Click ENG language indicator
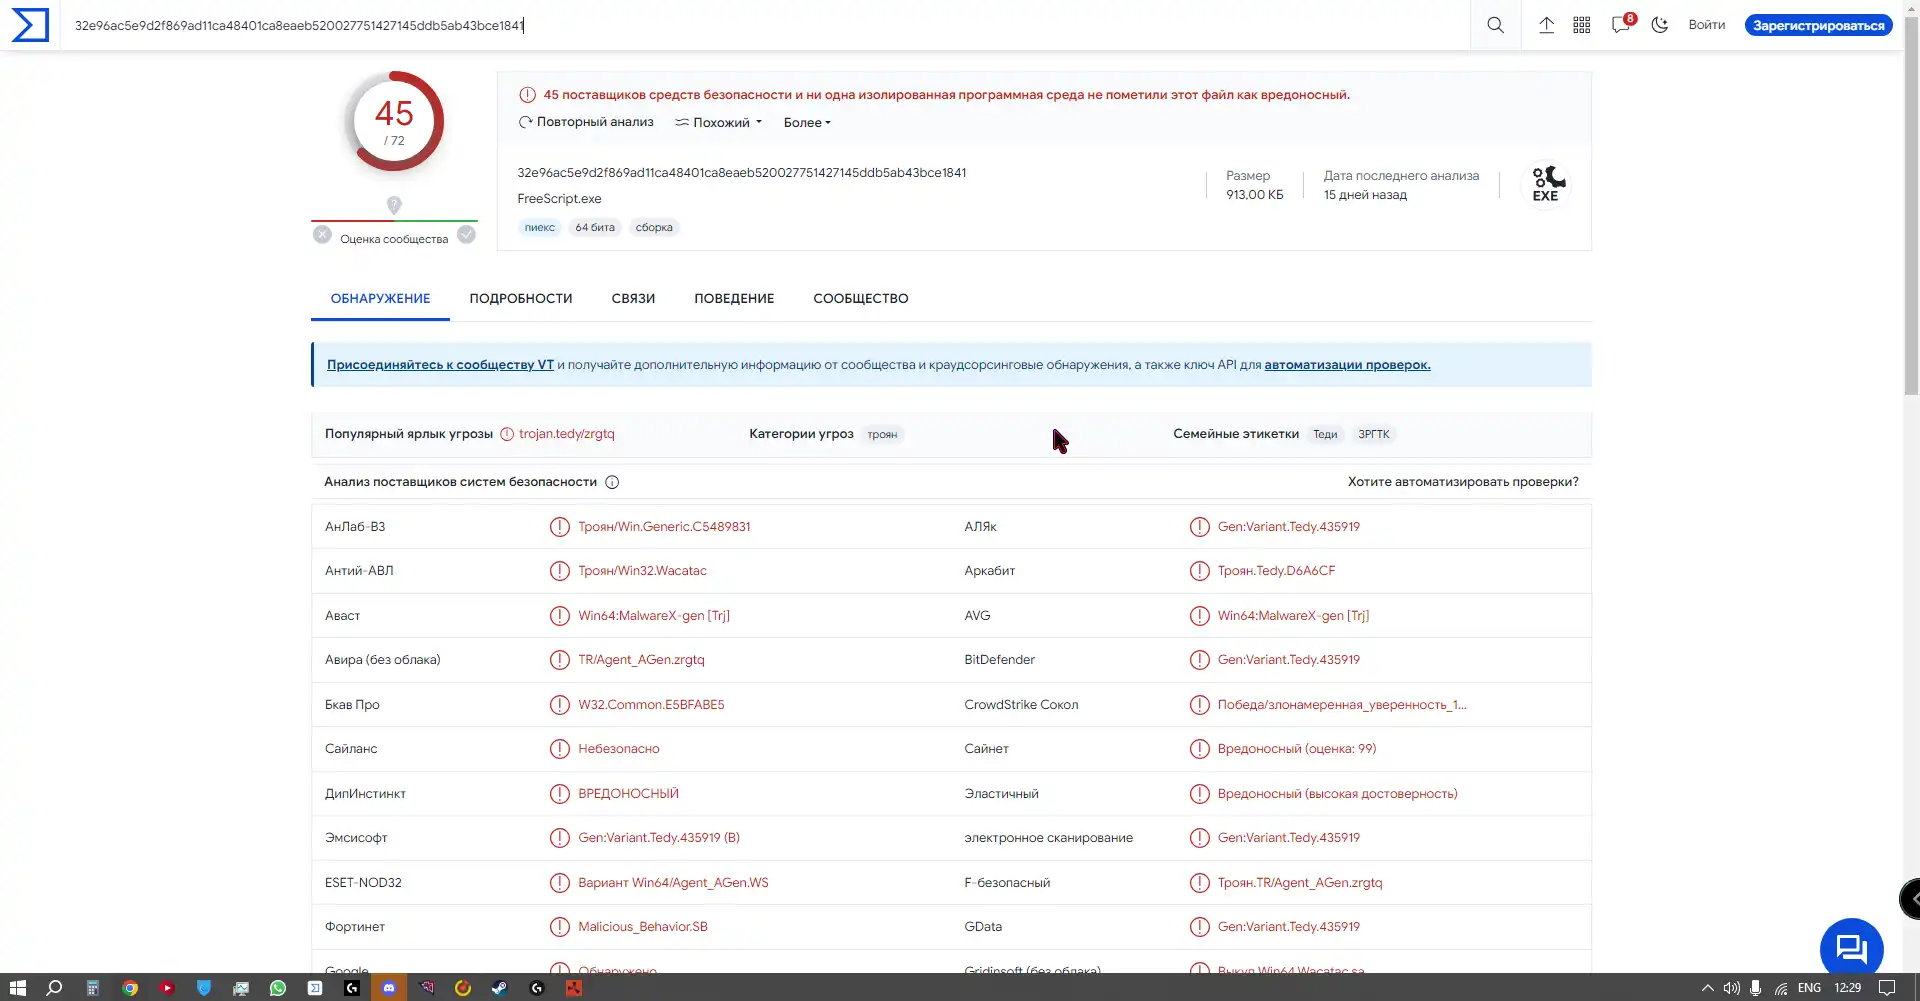 [x=1809, y=988]
